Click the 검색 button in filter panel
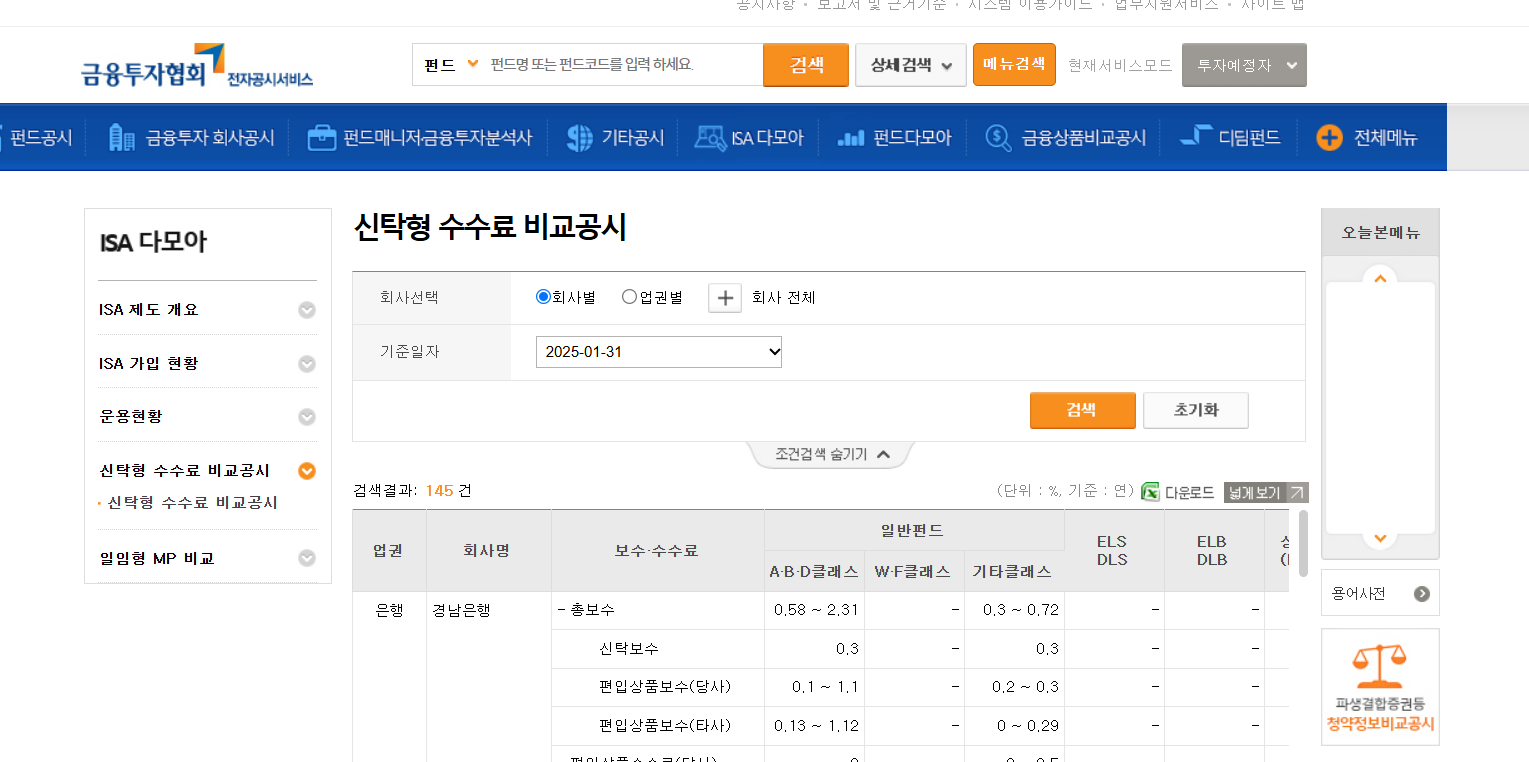The height and width of the screenshot is (762, 1529). point(1082,410)
